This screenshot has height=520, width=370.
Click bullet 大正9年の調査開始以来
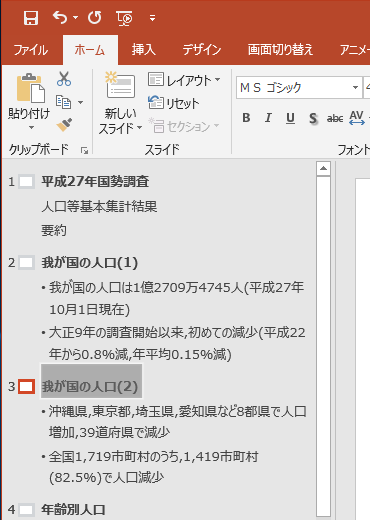[x=177, y=343]
